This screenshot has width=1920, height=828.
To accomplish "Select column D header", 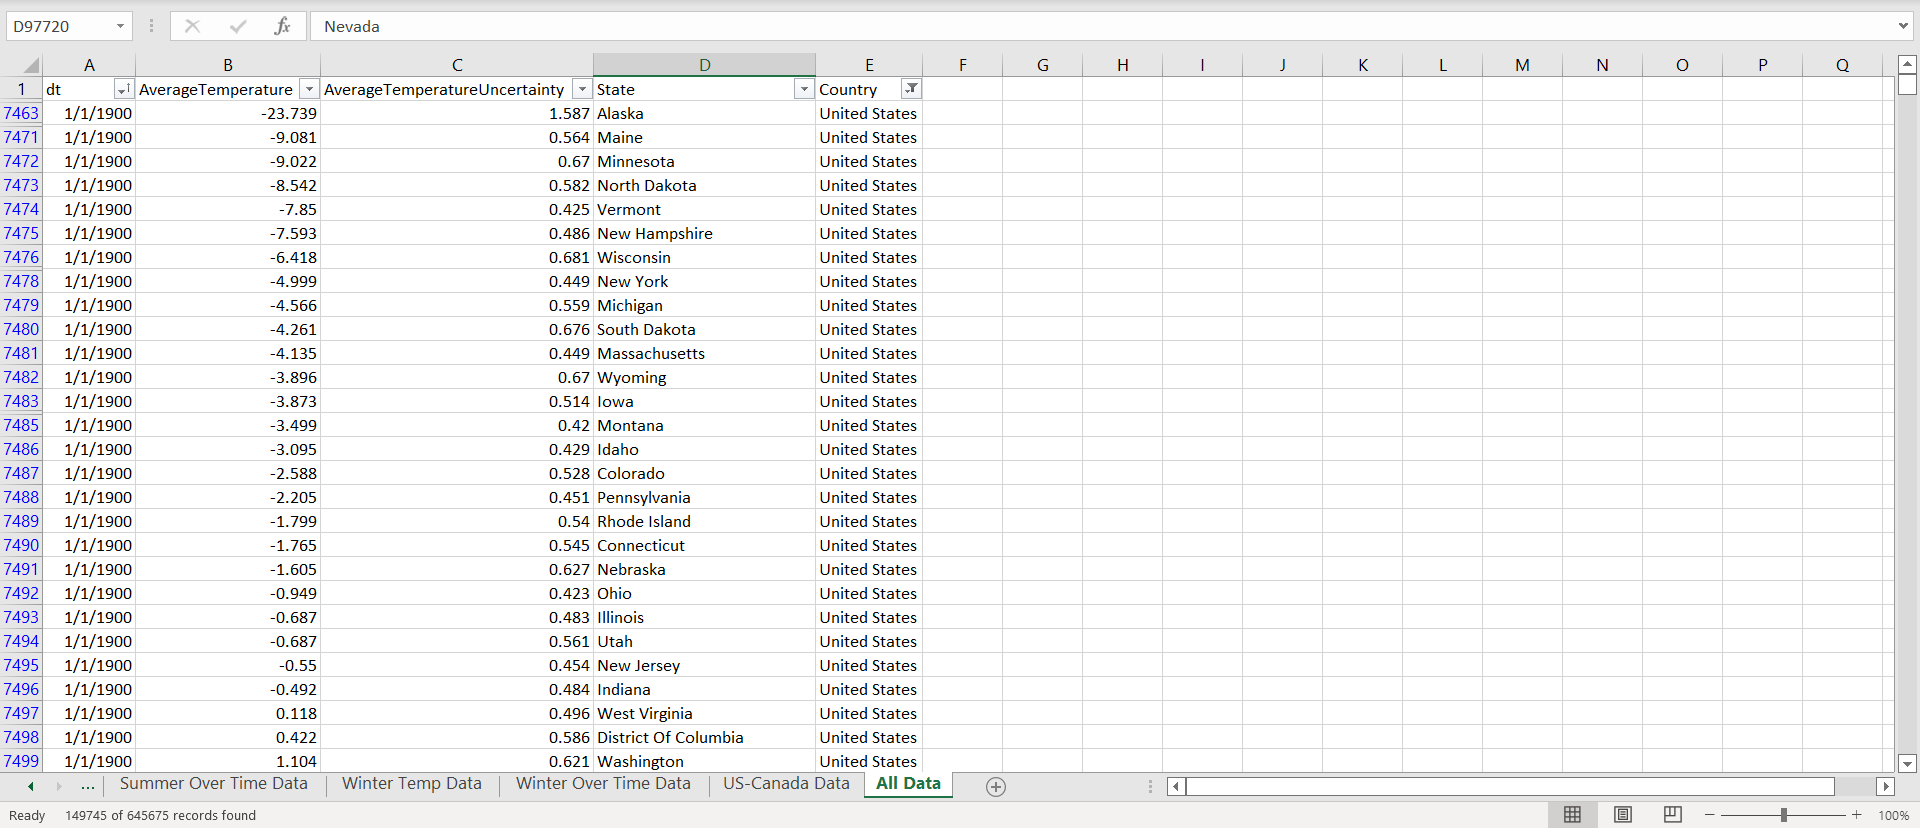I will [x=704, y=65].
